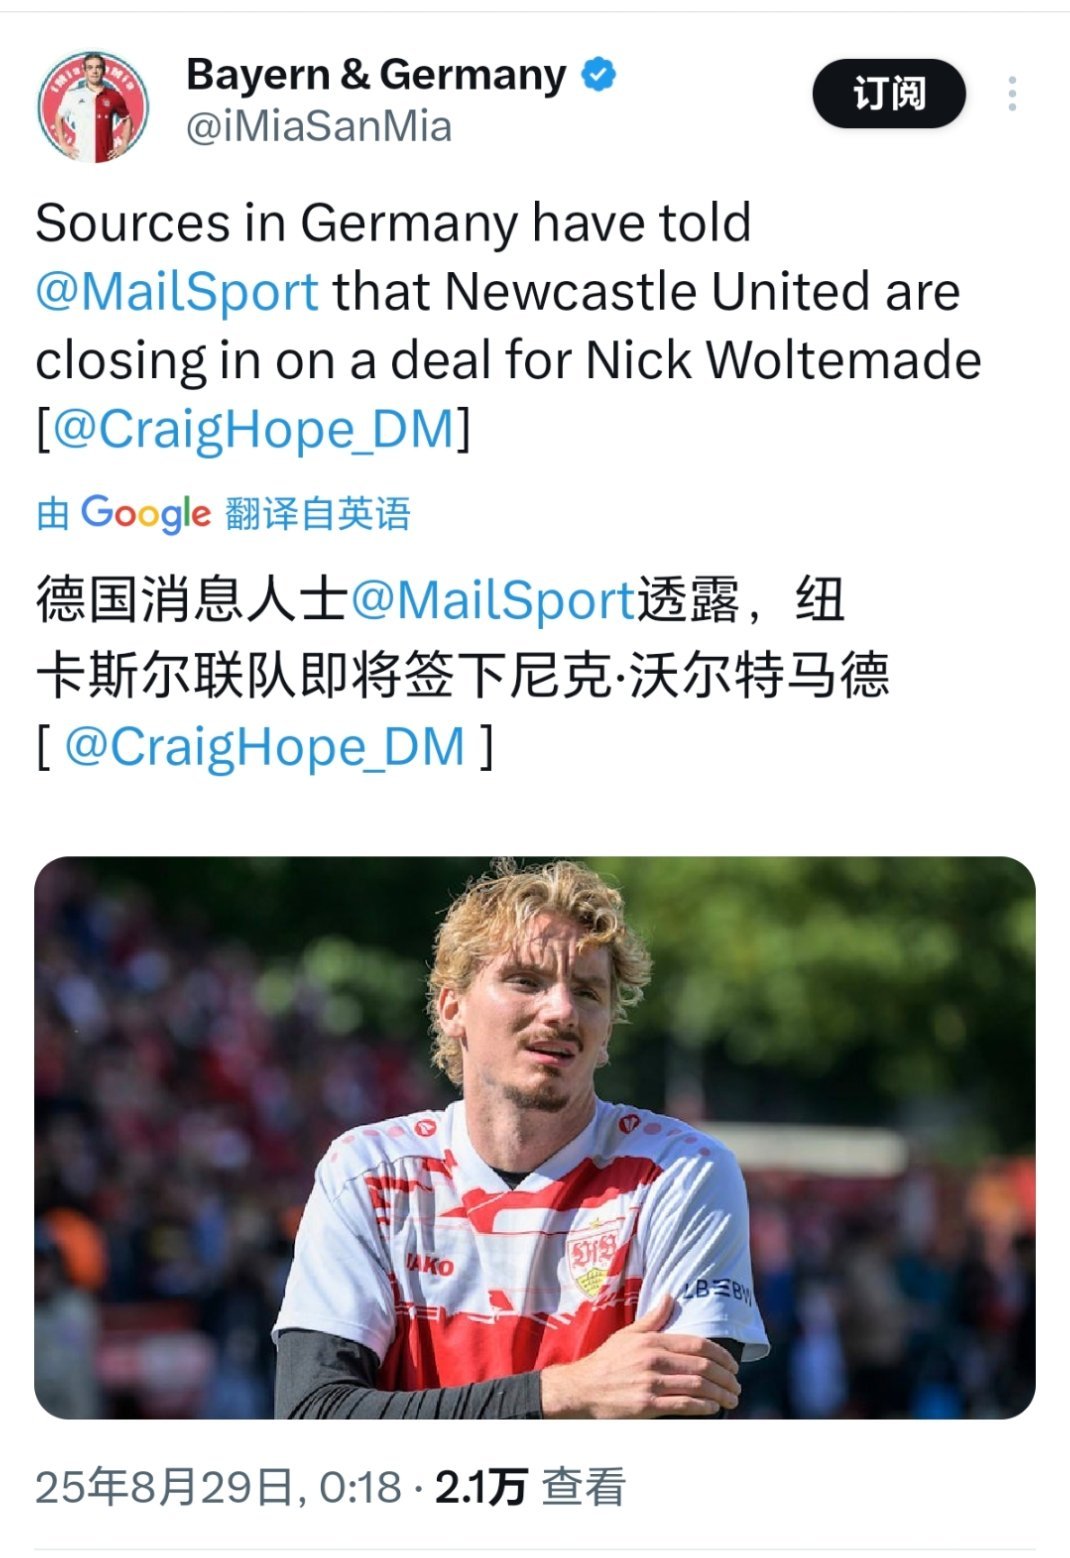Open the three-dot more options menu
The image size is (1070, 1558).
[1012, 94]
